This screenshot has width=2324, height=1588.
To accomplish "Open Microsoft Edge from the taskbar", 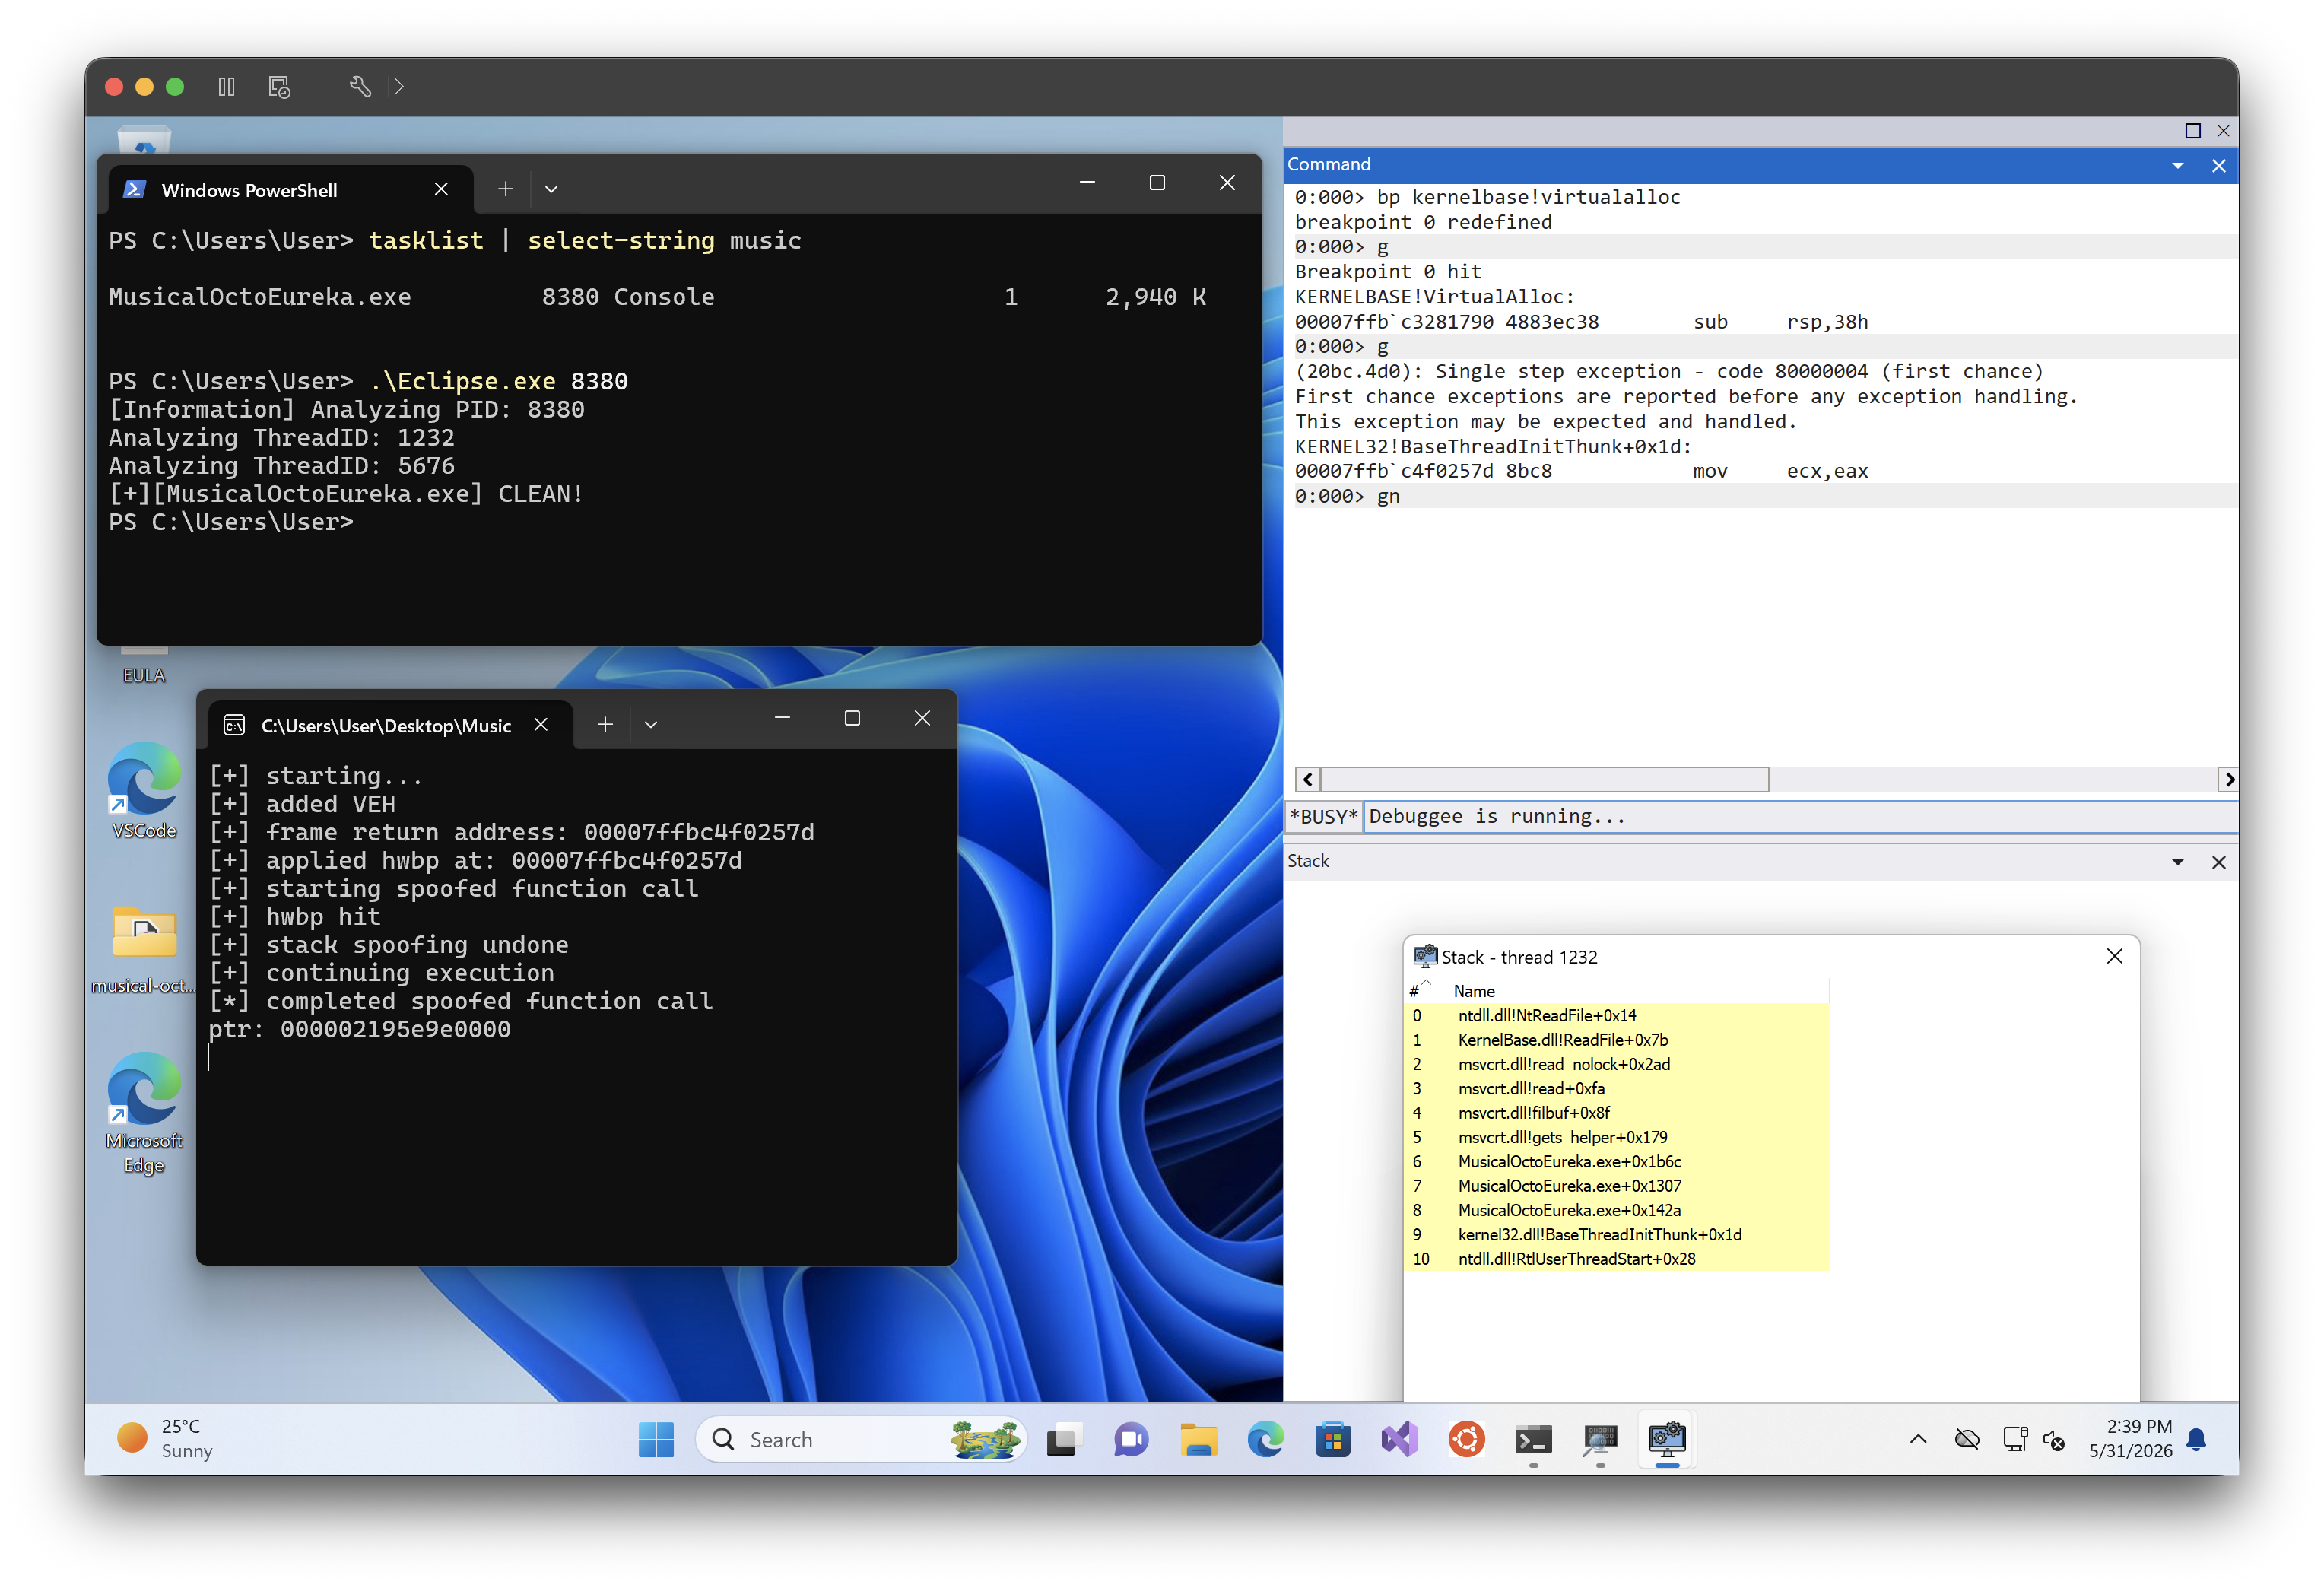I will [1265, 1439].
